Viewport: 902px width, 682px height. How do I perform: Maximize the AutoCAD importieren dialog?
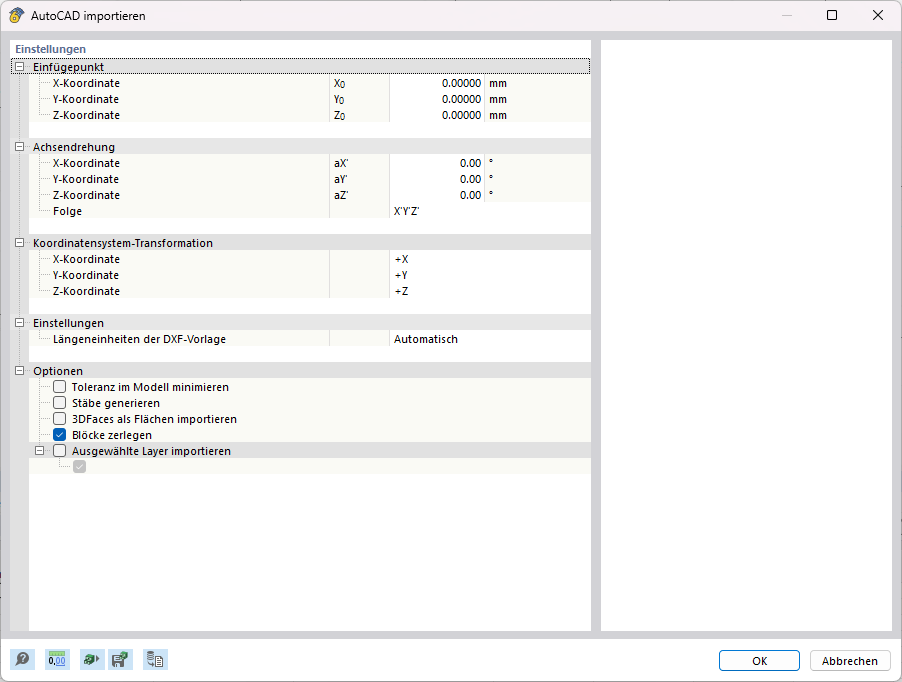point(832,16)
